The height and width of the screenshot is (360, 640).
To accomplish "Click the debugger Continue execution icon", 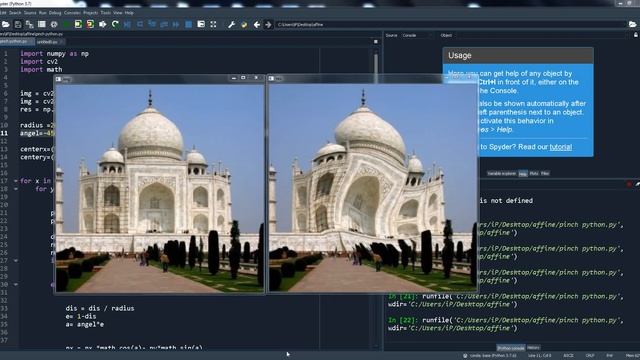I will click(x=176, y=24).
